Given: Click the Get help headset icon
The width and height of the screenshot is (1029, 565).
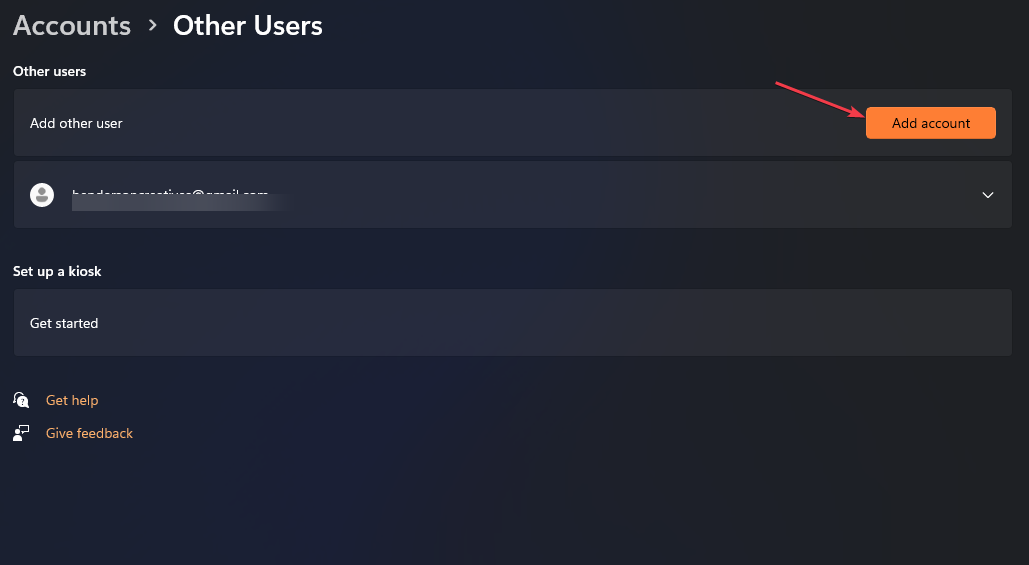Looking at the screenshot, I should pos(21,400).
